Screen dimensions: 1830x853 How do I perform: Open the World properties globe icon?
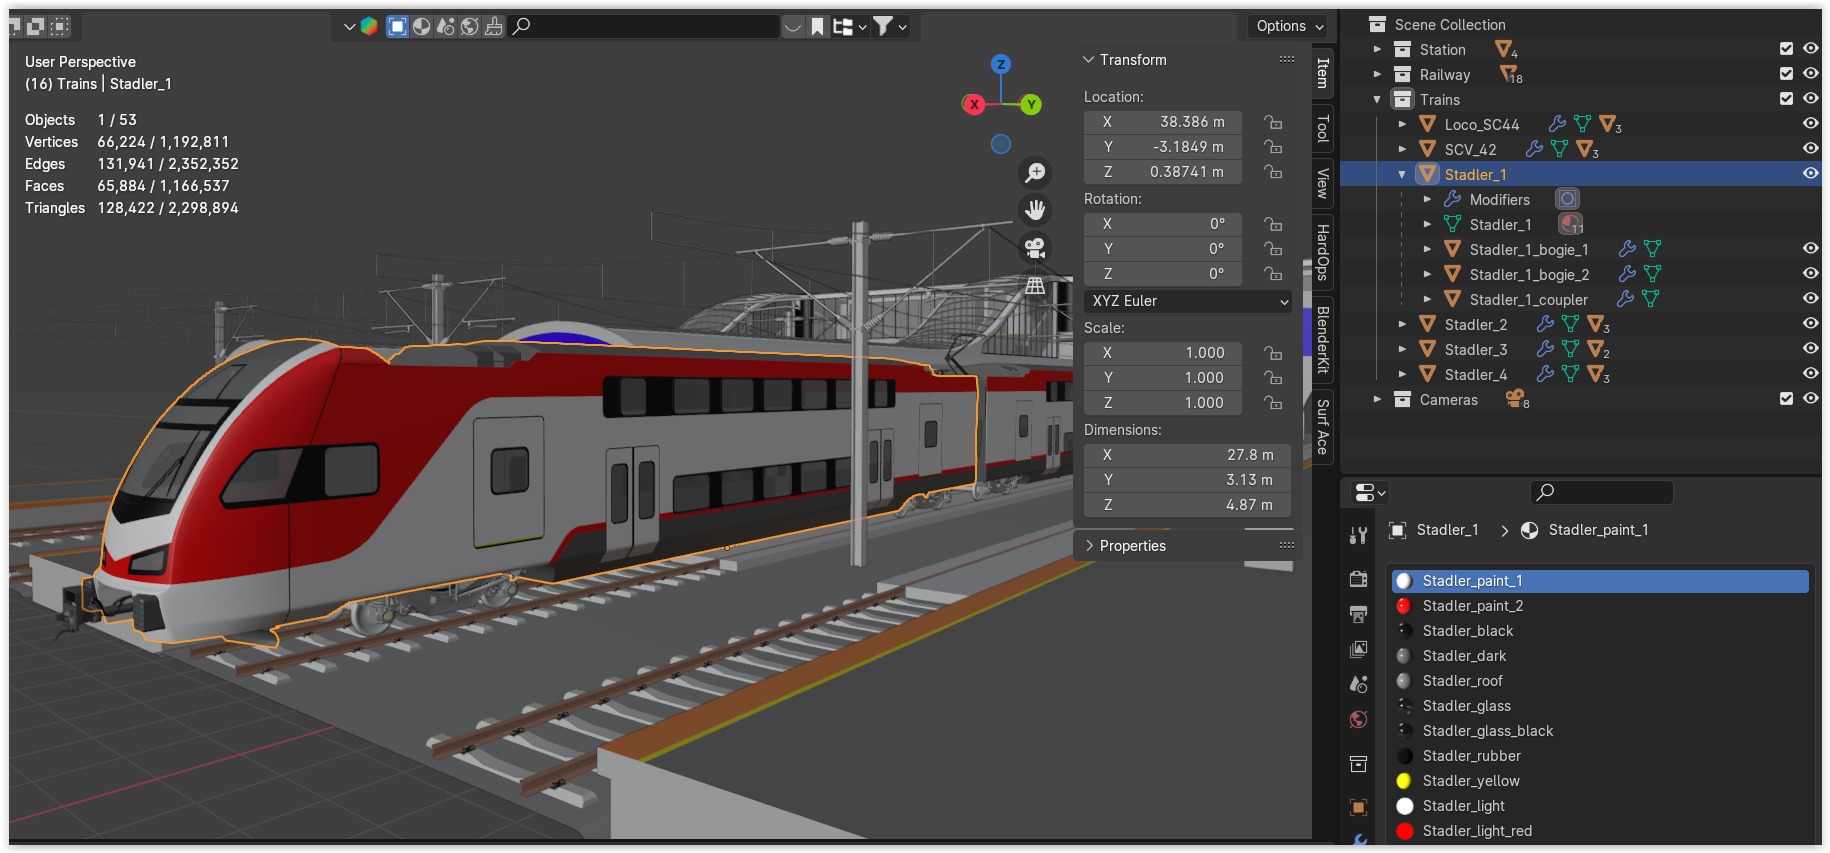tap(1358, 719)
